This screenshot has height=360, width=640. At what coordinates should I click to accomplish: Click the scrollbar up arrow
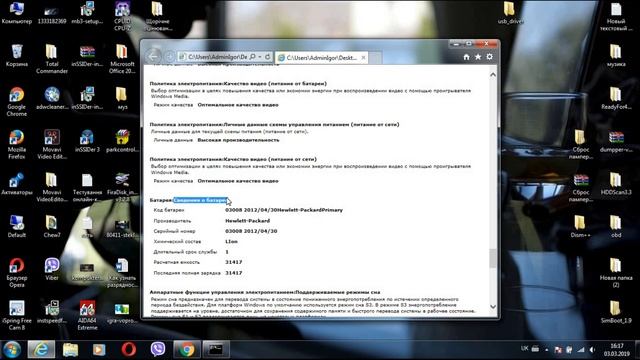click(x=493, y=75)
